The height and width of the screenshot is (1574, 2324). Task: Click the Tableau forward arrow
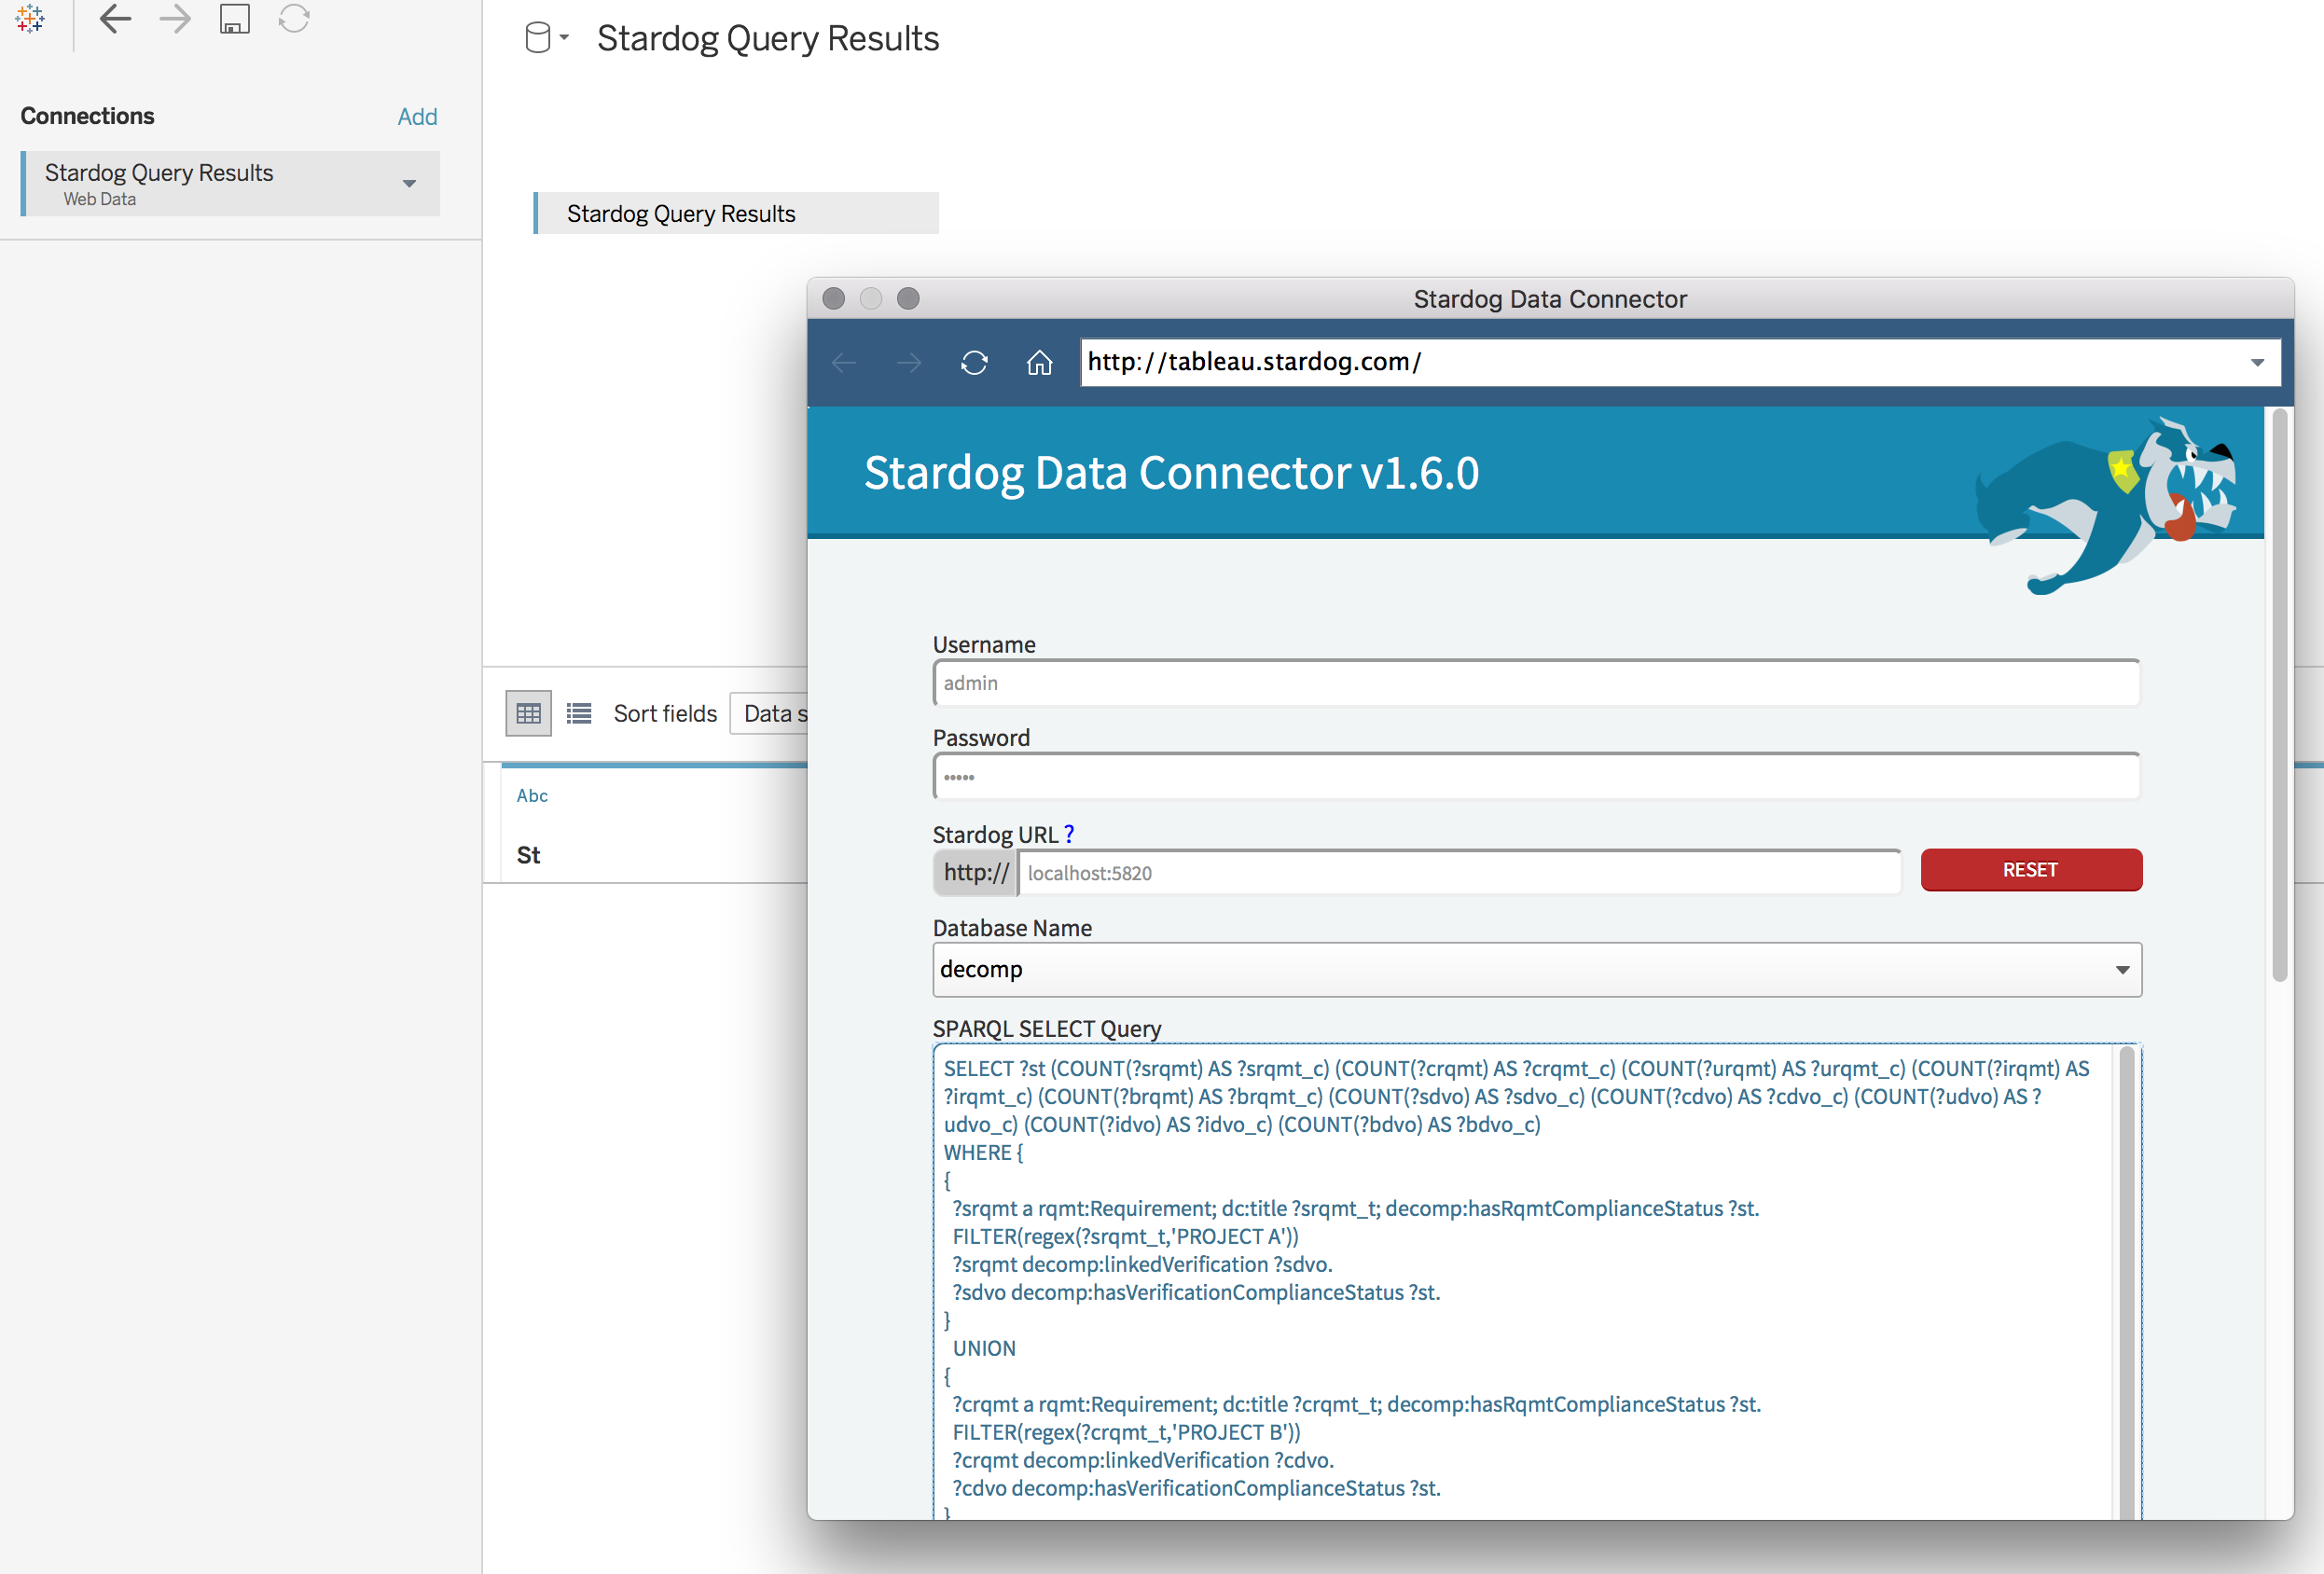pyautogui.click(x=175, y=18)
